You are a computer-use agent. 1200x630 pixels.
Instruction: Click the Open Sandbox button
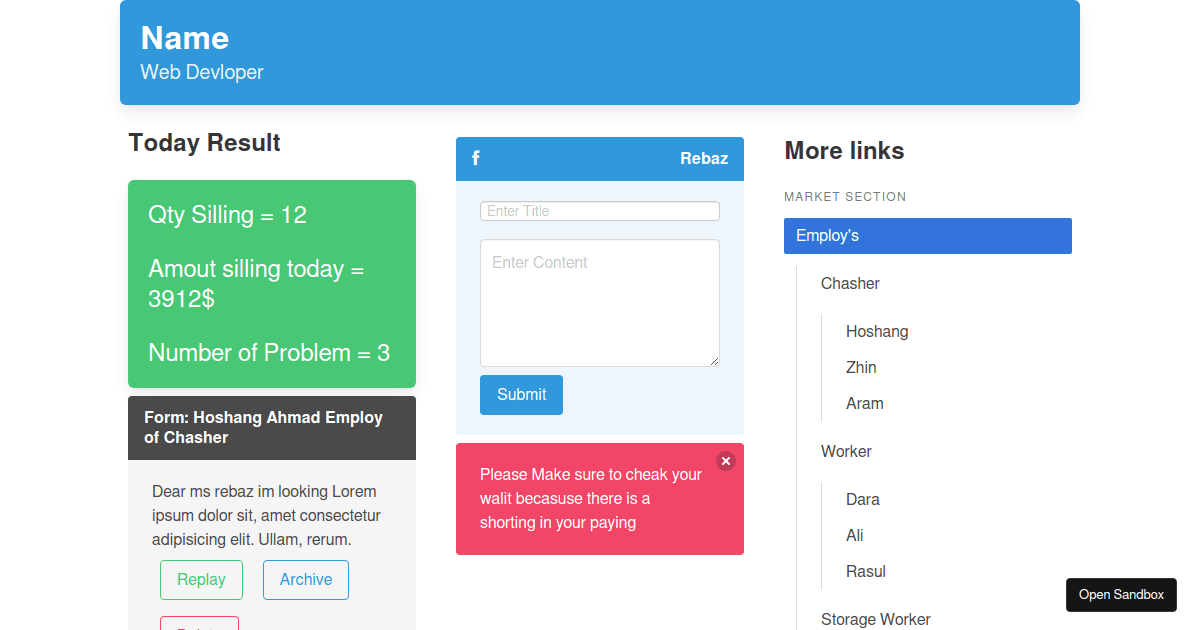click(1121, 594)
